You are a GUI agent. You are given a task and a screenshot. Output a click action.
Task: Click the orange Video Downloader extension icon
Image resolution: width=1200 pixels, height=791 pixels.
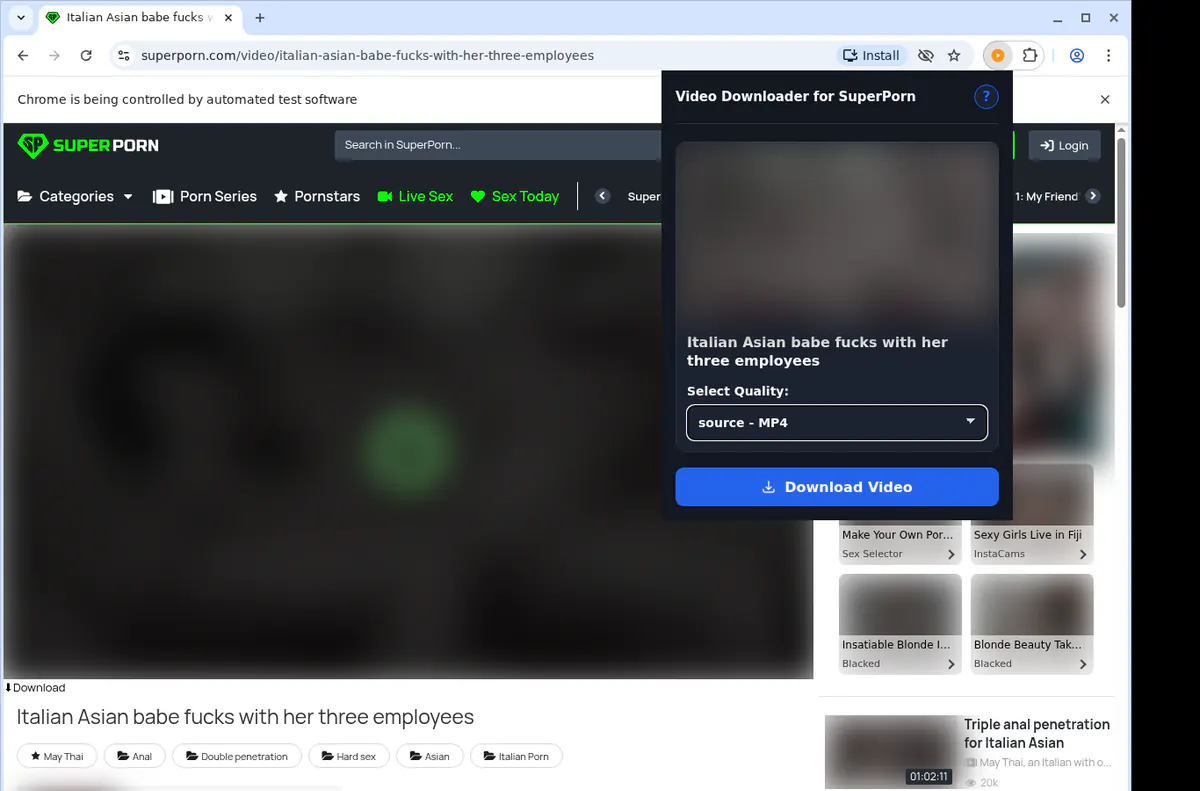pyautogui.click(x=998, y=56)
